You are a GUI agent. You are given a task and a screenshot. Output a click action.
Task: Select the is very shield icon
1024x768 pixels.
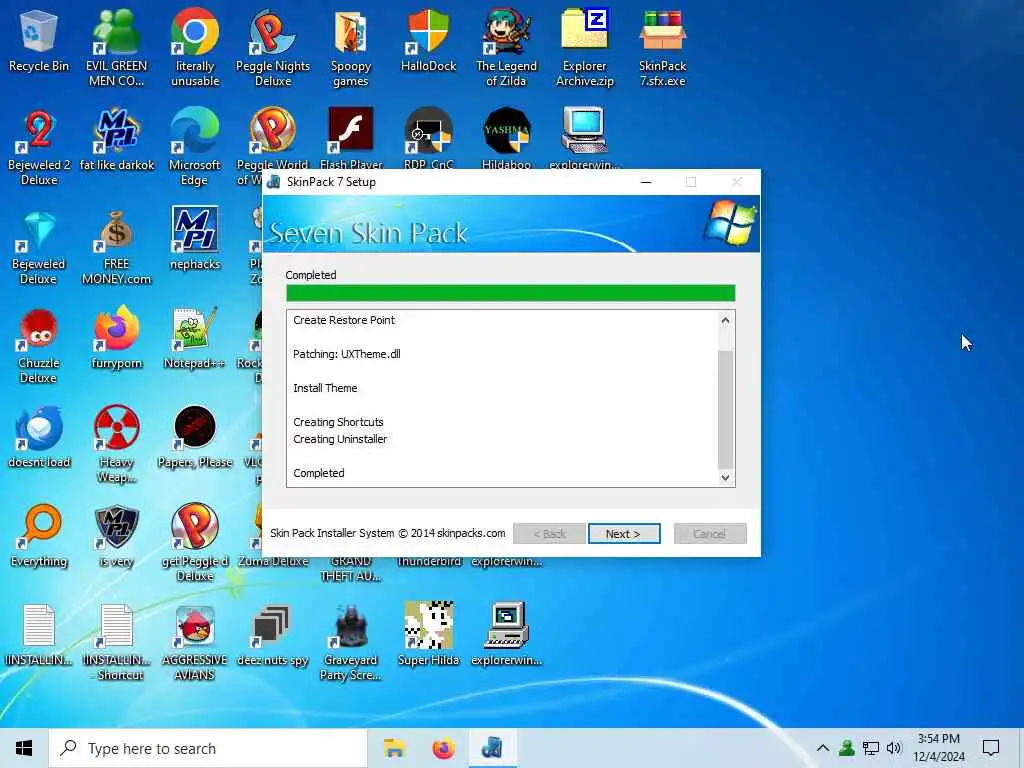coord(116,537)
